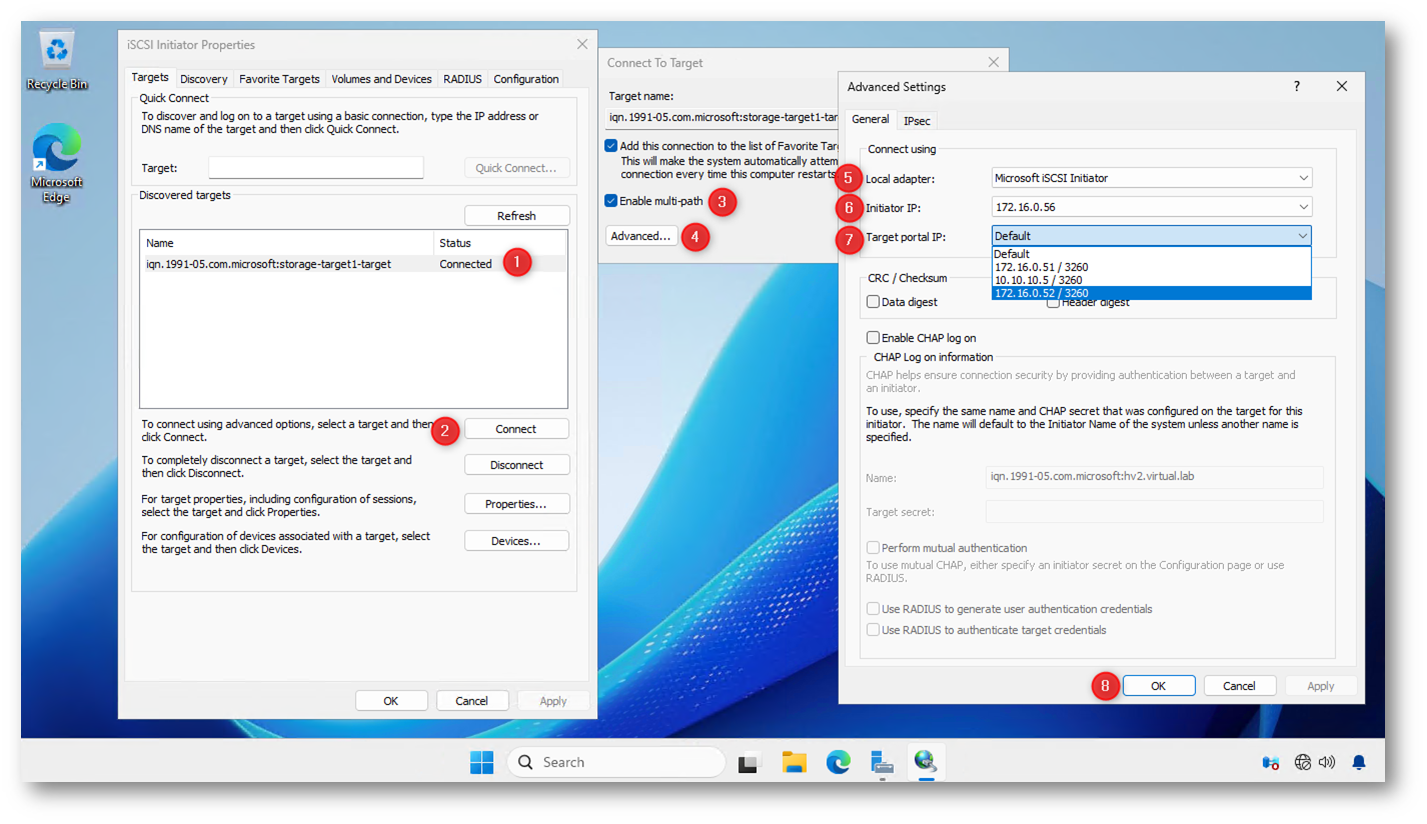This screenshot has width=1427, height=824.
Task: Click the volume speaker tray icon
Action: [1327, 763]
